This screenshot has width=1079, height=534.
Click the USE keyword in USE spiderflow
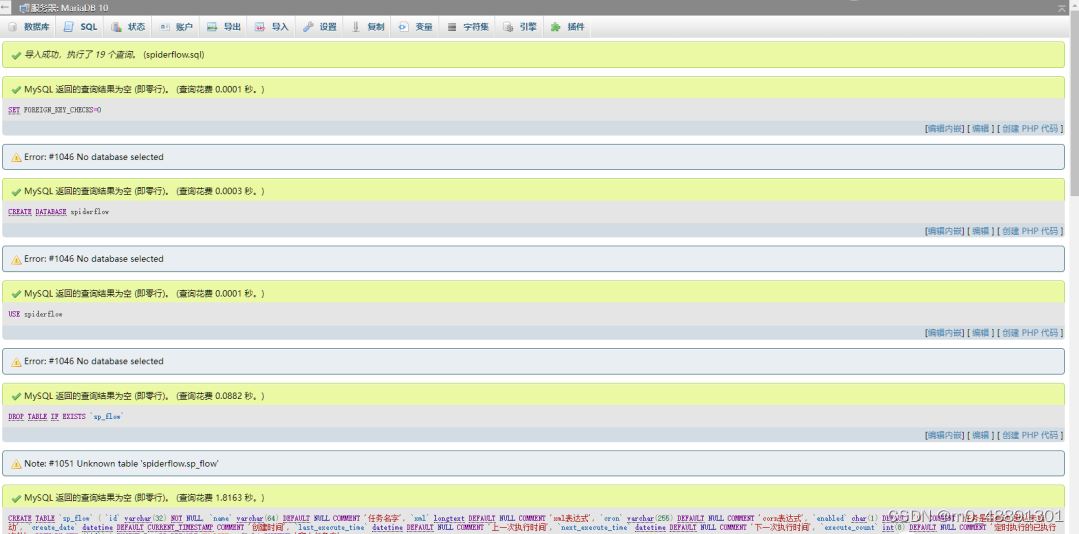14,314
